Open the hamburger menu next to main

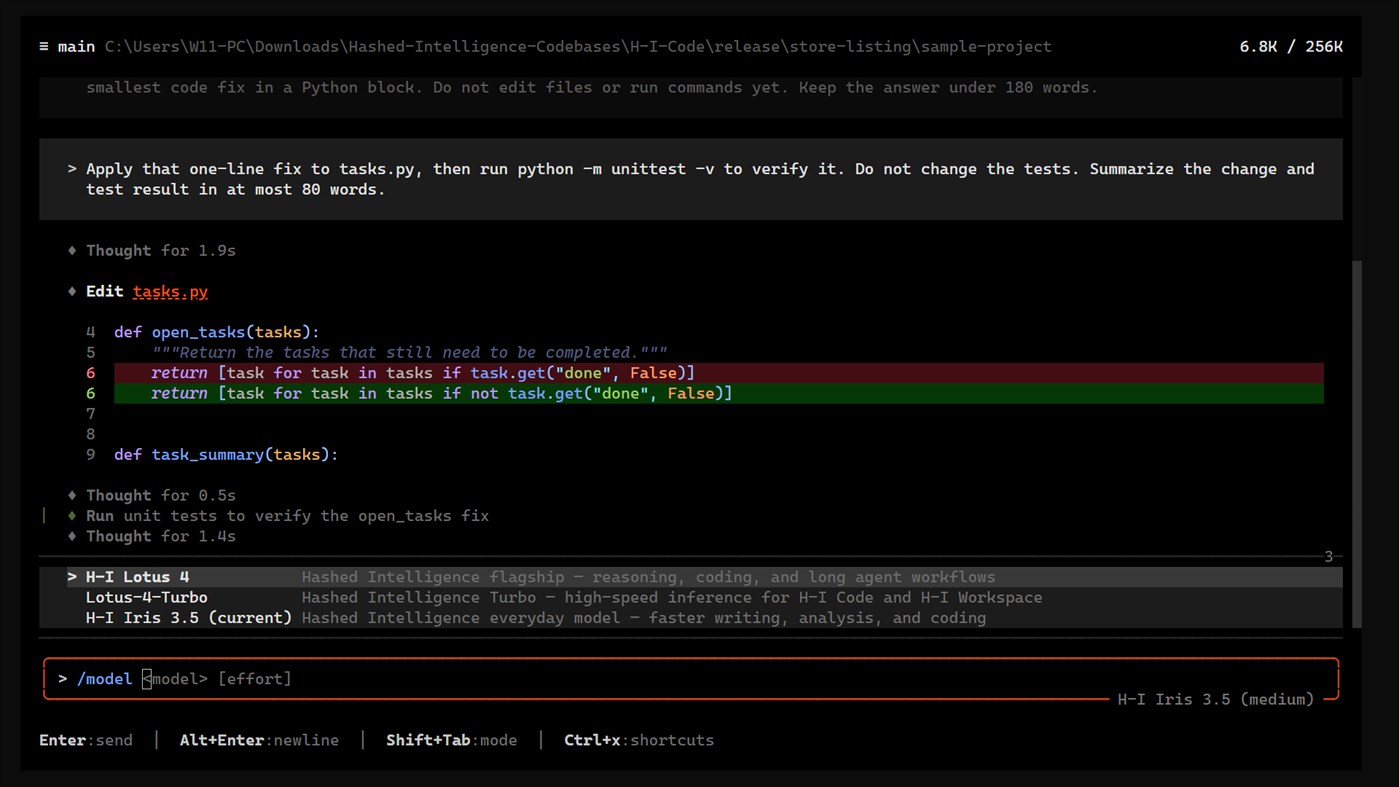coord(44,47)
